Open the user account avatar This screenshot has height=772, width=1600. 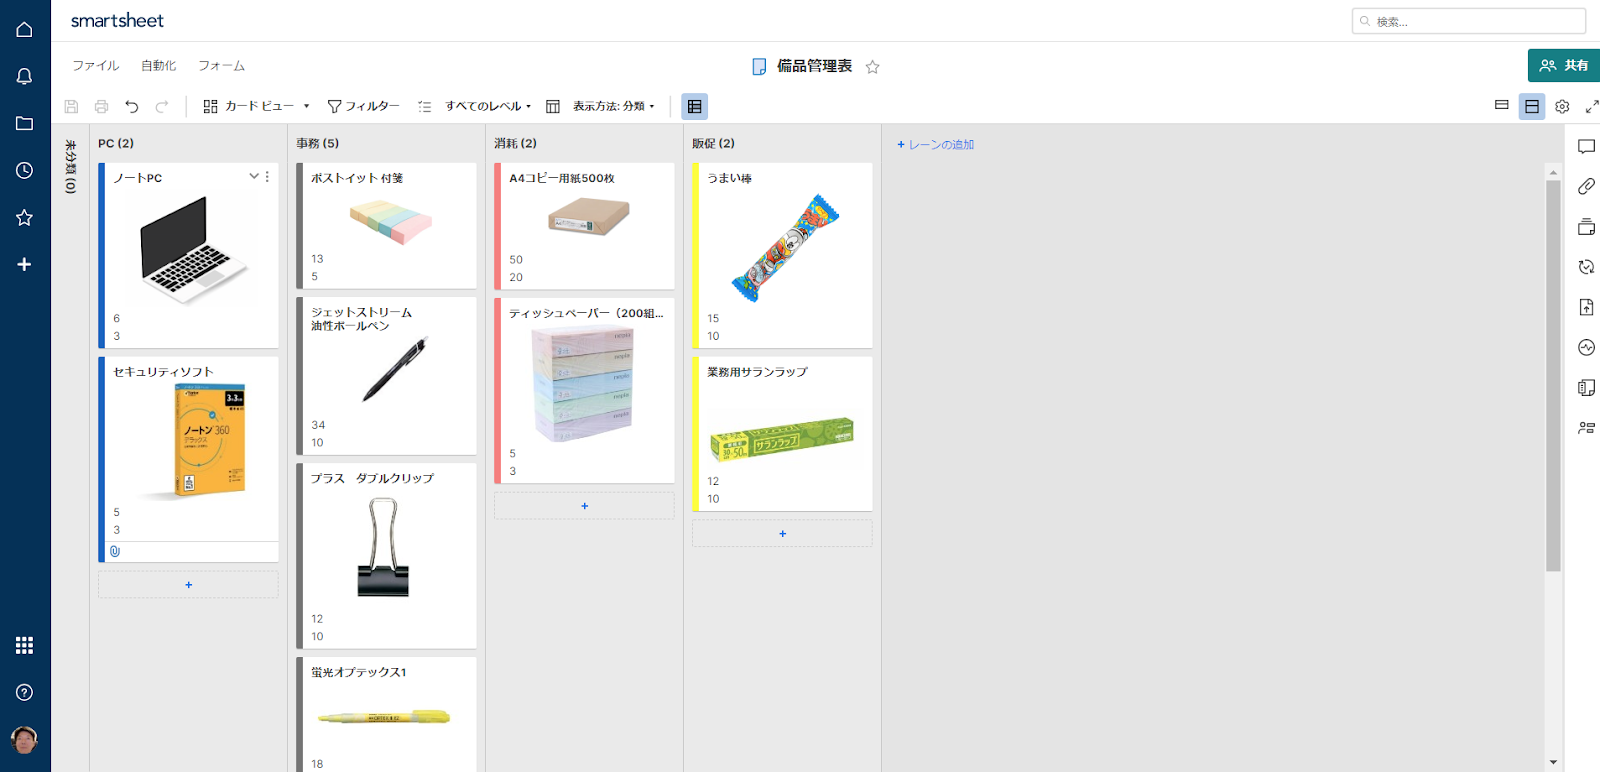pos(25,740)
